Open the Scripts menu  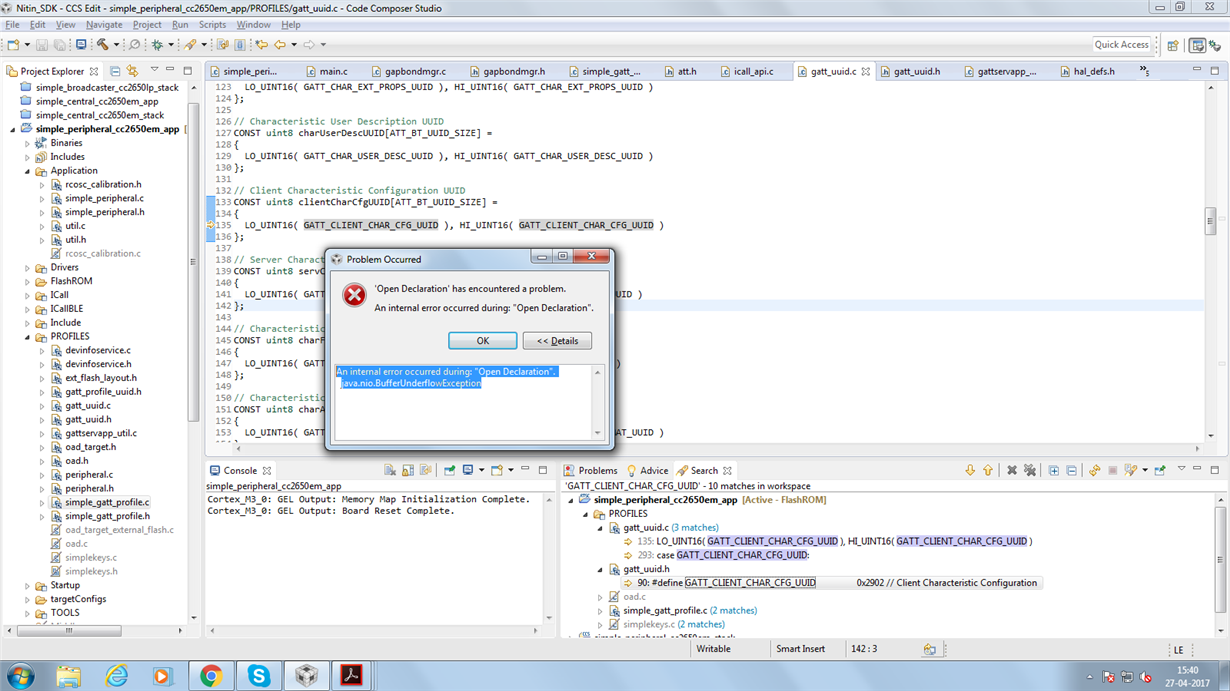click(x=212, y=25)
